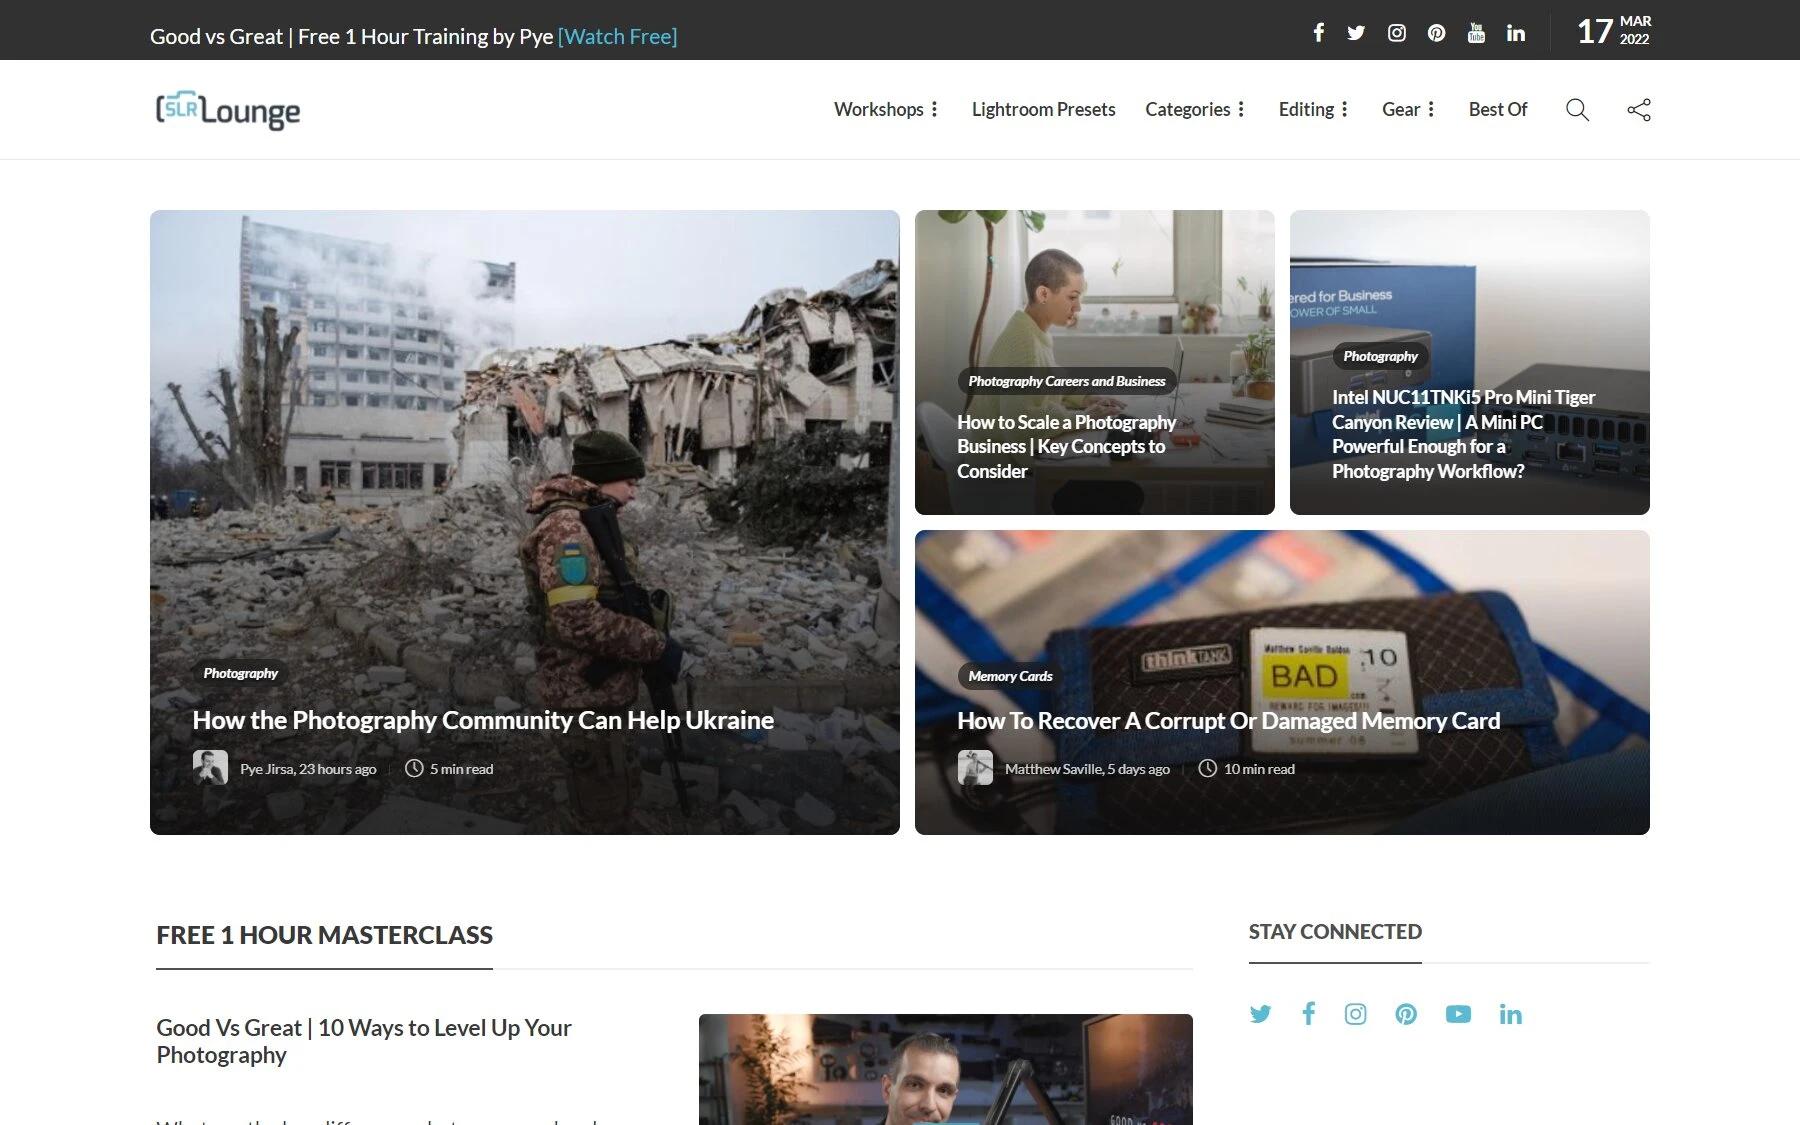Click YouTube icon under Stay Connected
This screenshot has height=1125, width=1800.
pos(1458,1014)
